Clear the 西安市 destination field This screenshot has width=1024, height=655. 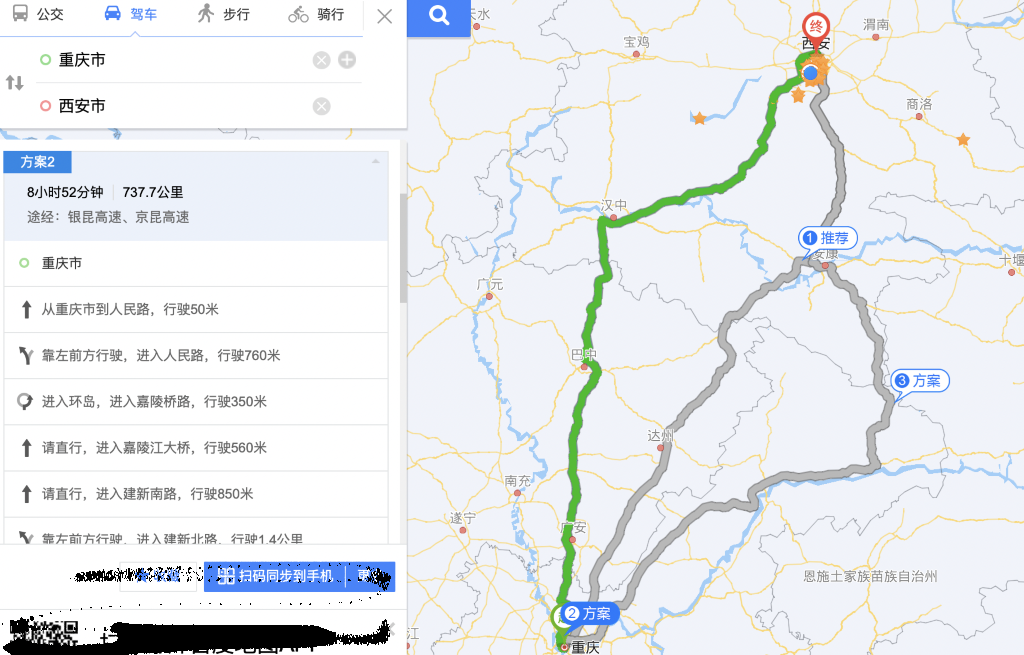[x=321, y=106]
